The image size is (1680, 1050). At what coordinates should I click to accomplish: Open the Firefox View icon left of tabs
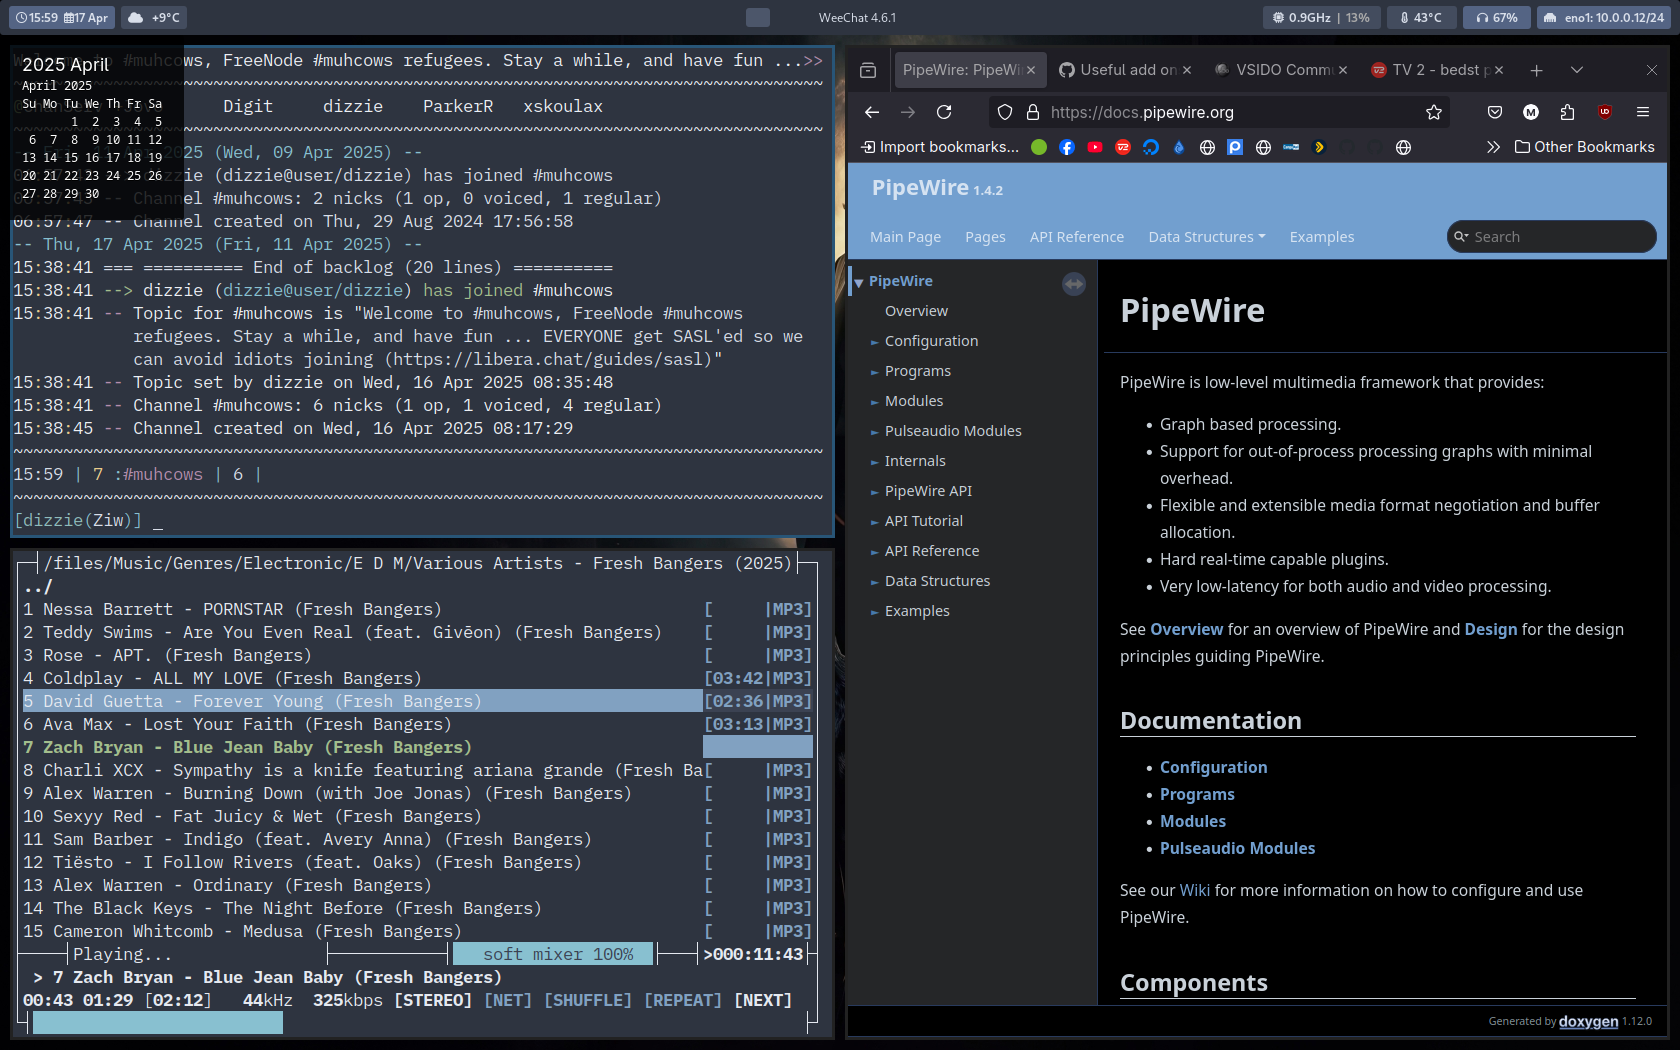click(x=868, y=70)
